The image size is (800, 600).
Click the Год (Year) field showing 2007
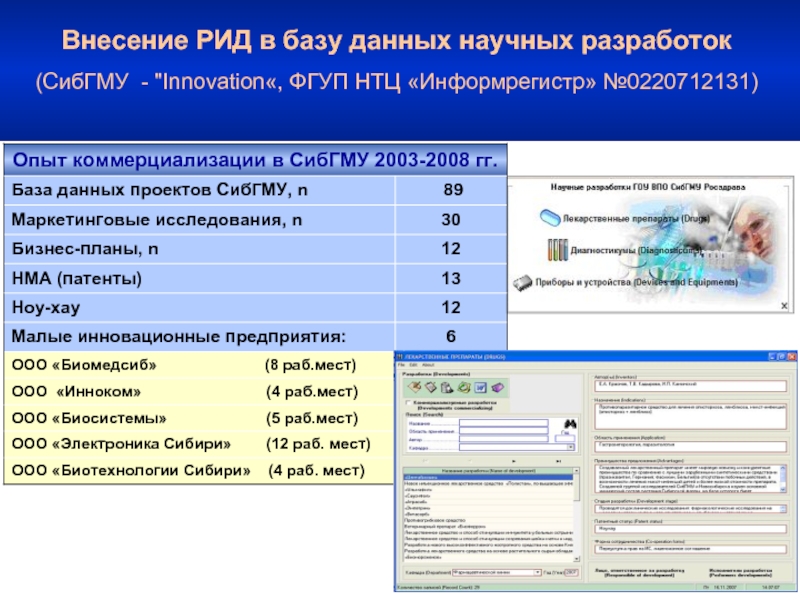click(571, 572)
